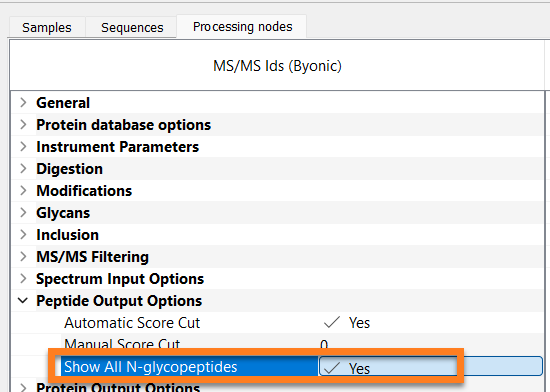Screen dimensions: 550x392
Task: Expand the Instrument Parameters chevron
Action: pos(23,147)
